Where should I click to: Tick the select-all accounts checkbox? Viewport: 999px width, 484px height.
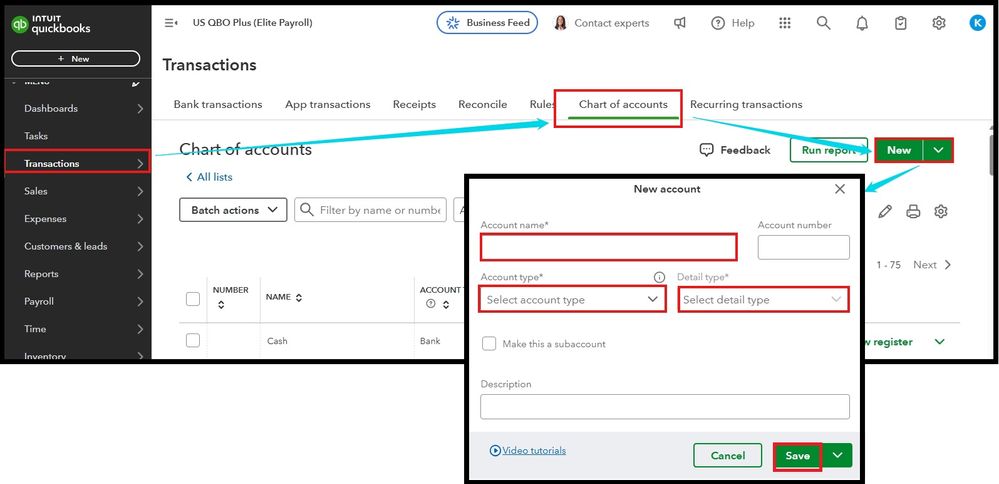(x=193, y=299)
